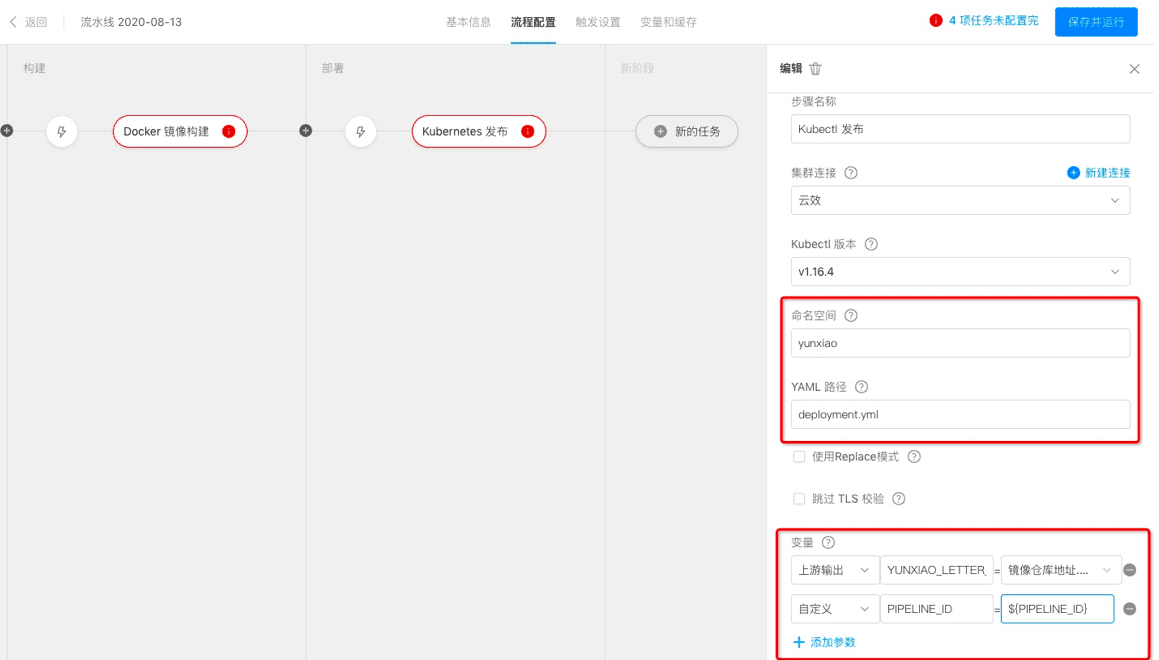
Task: Open the 自定义 variable type dropdown
Action: [835, 609]
